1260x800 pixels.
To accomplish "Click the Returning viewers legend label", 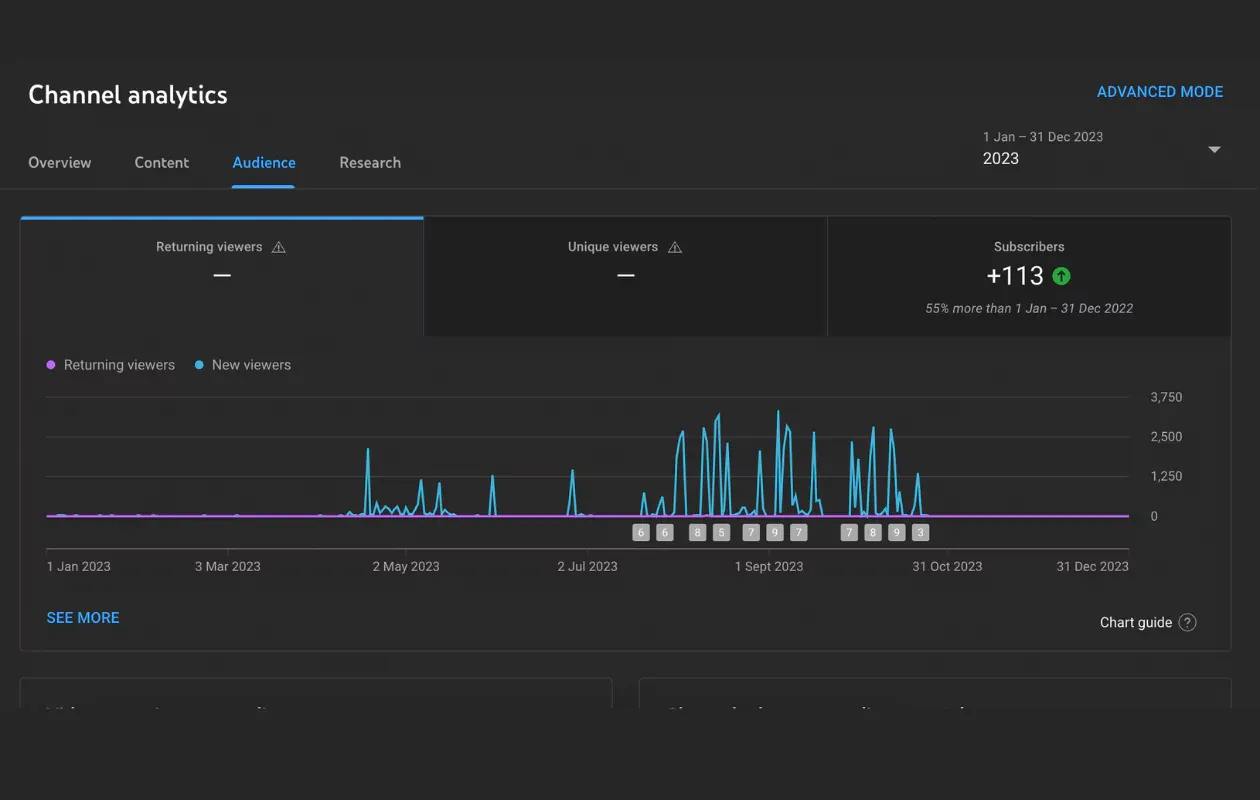I will pos(119,365).
